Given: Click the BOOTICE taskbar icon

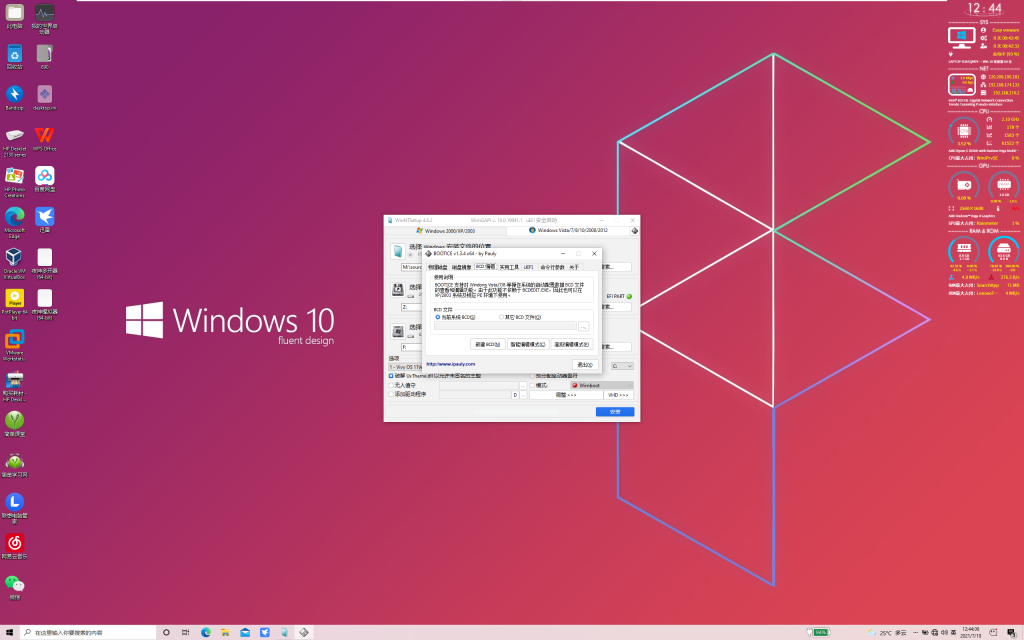Looking at the screenshot, I should (304, 632).
